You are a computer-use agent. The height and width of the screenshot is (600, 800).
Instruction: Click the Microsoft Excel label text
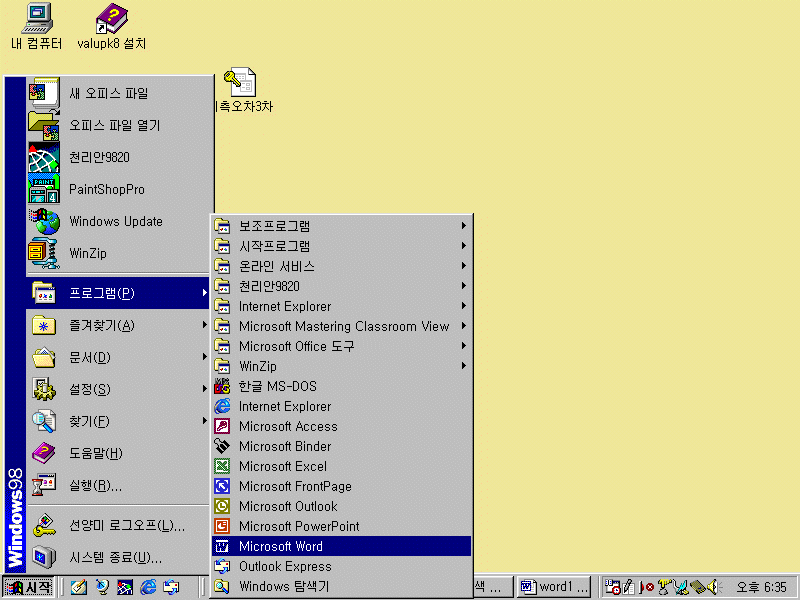coord(283,466)
